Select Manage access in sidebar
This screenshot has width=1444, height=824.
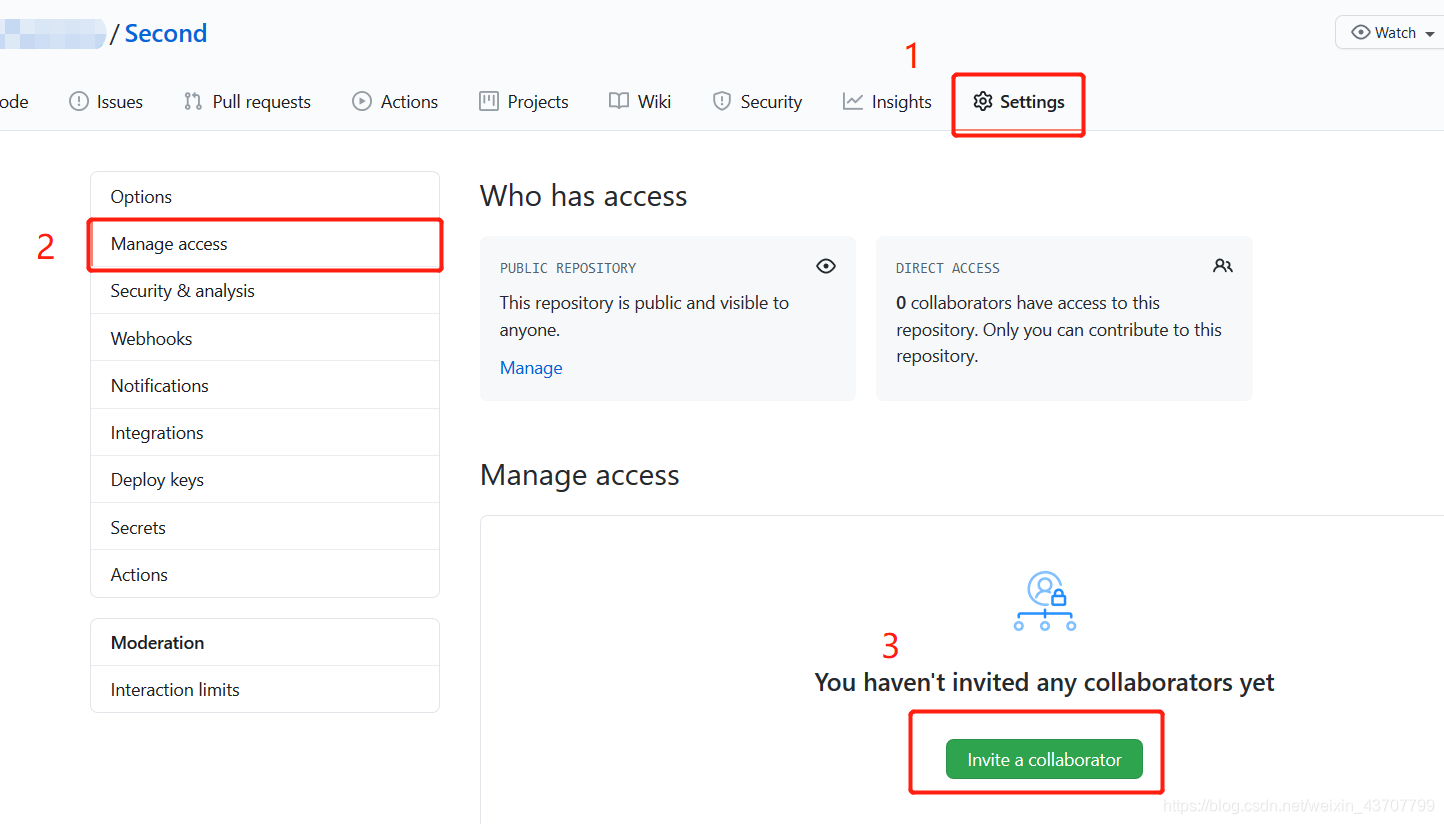(265, 244)
